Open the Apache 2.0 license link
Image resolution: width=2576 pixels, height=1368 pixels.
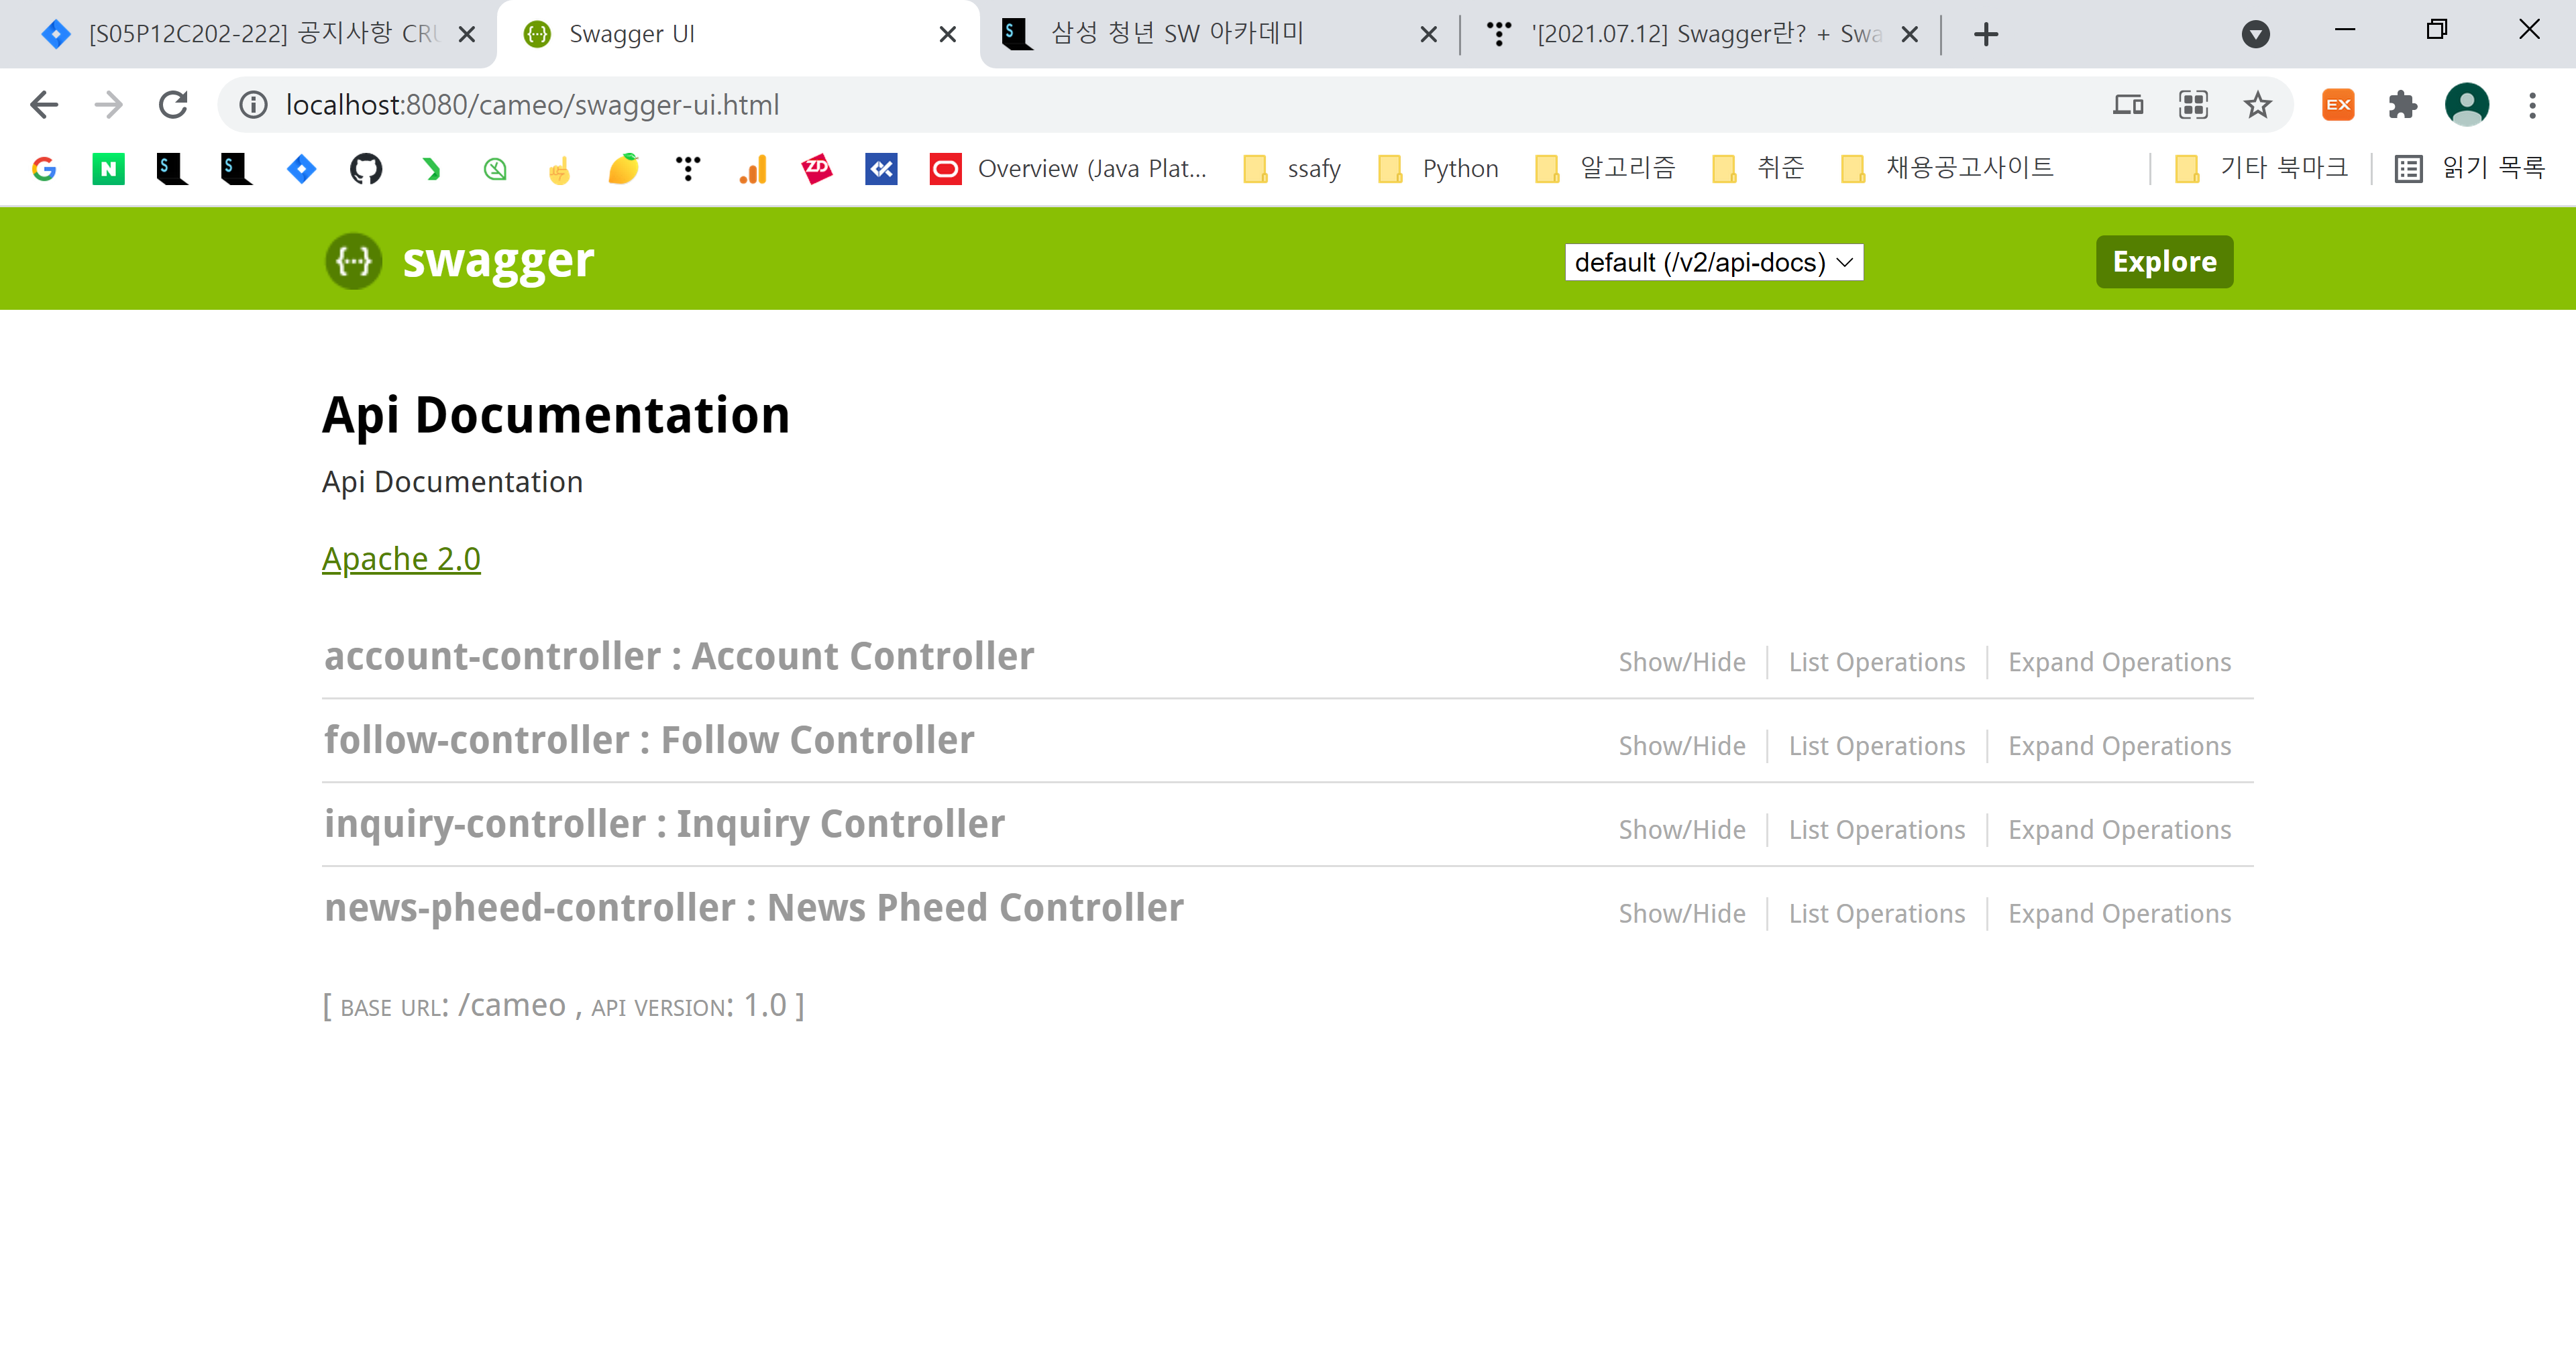pos(401,559)
